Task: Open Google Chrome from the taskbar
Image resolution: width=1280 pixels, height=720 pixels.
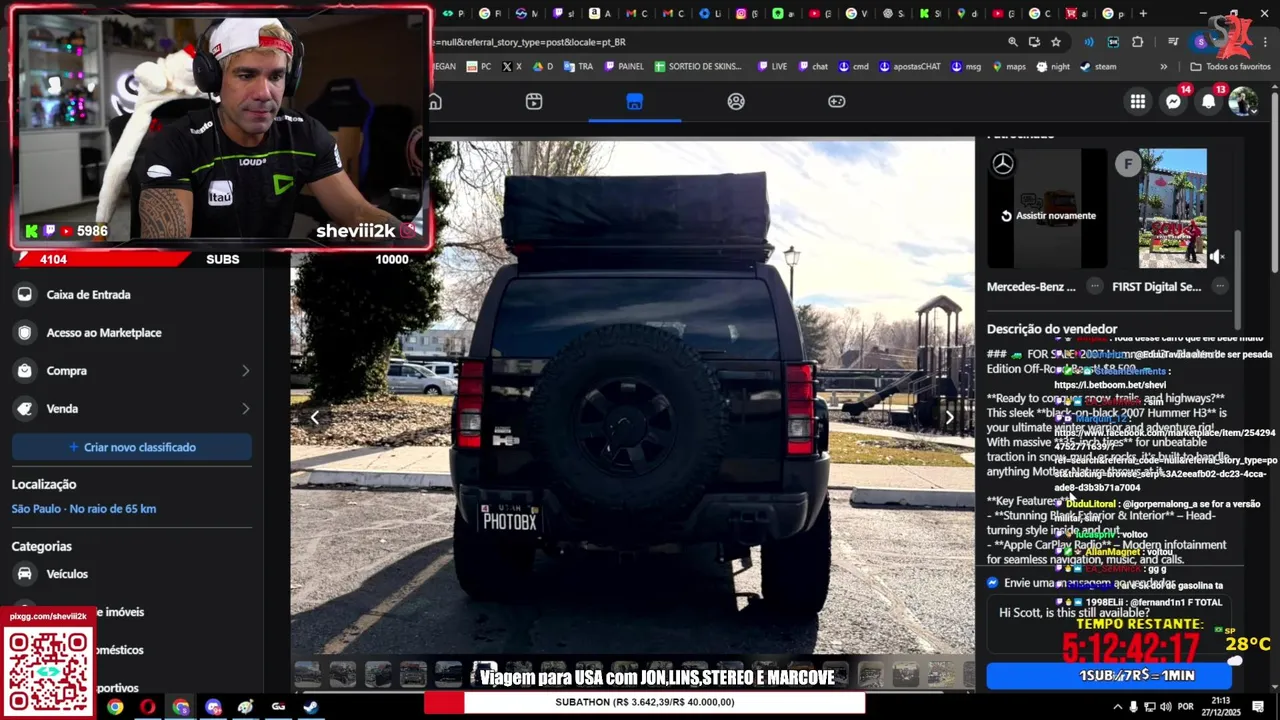Action: point(115,707)
